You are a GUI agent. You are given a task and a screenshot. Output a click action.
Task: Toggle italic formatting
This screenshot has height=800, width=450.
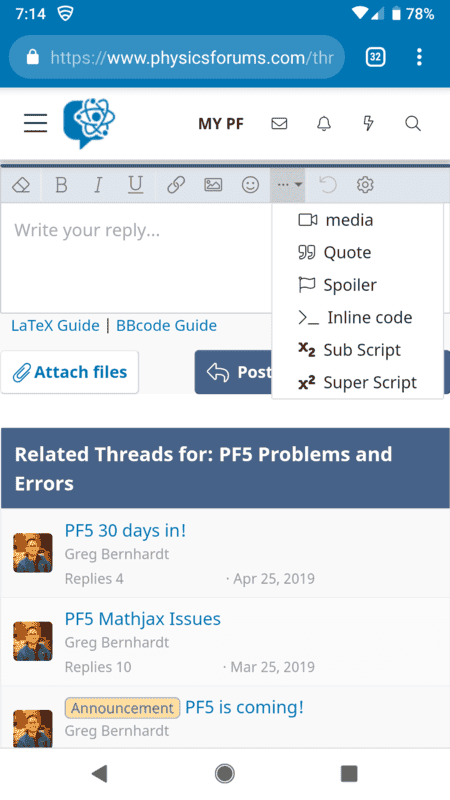pyautogui.click(x=98, y=185)
